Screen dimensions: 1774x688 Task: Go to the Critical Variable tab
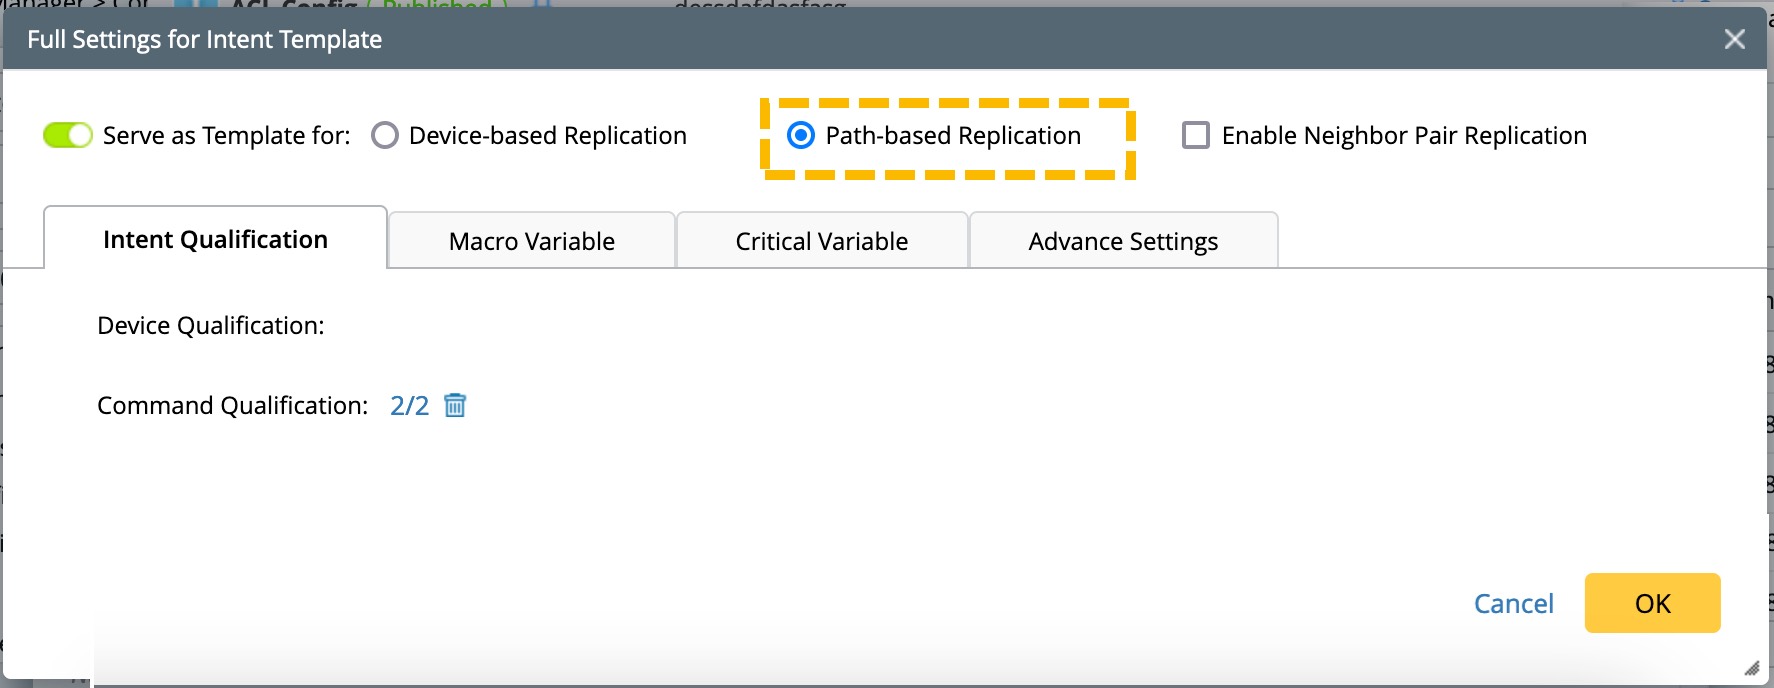(x=822, y=241)
